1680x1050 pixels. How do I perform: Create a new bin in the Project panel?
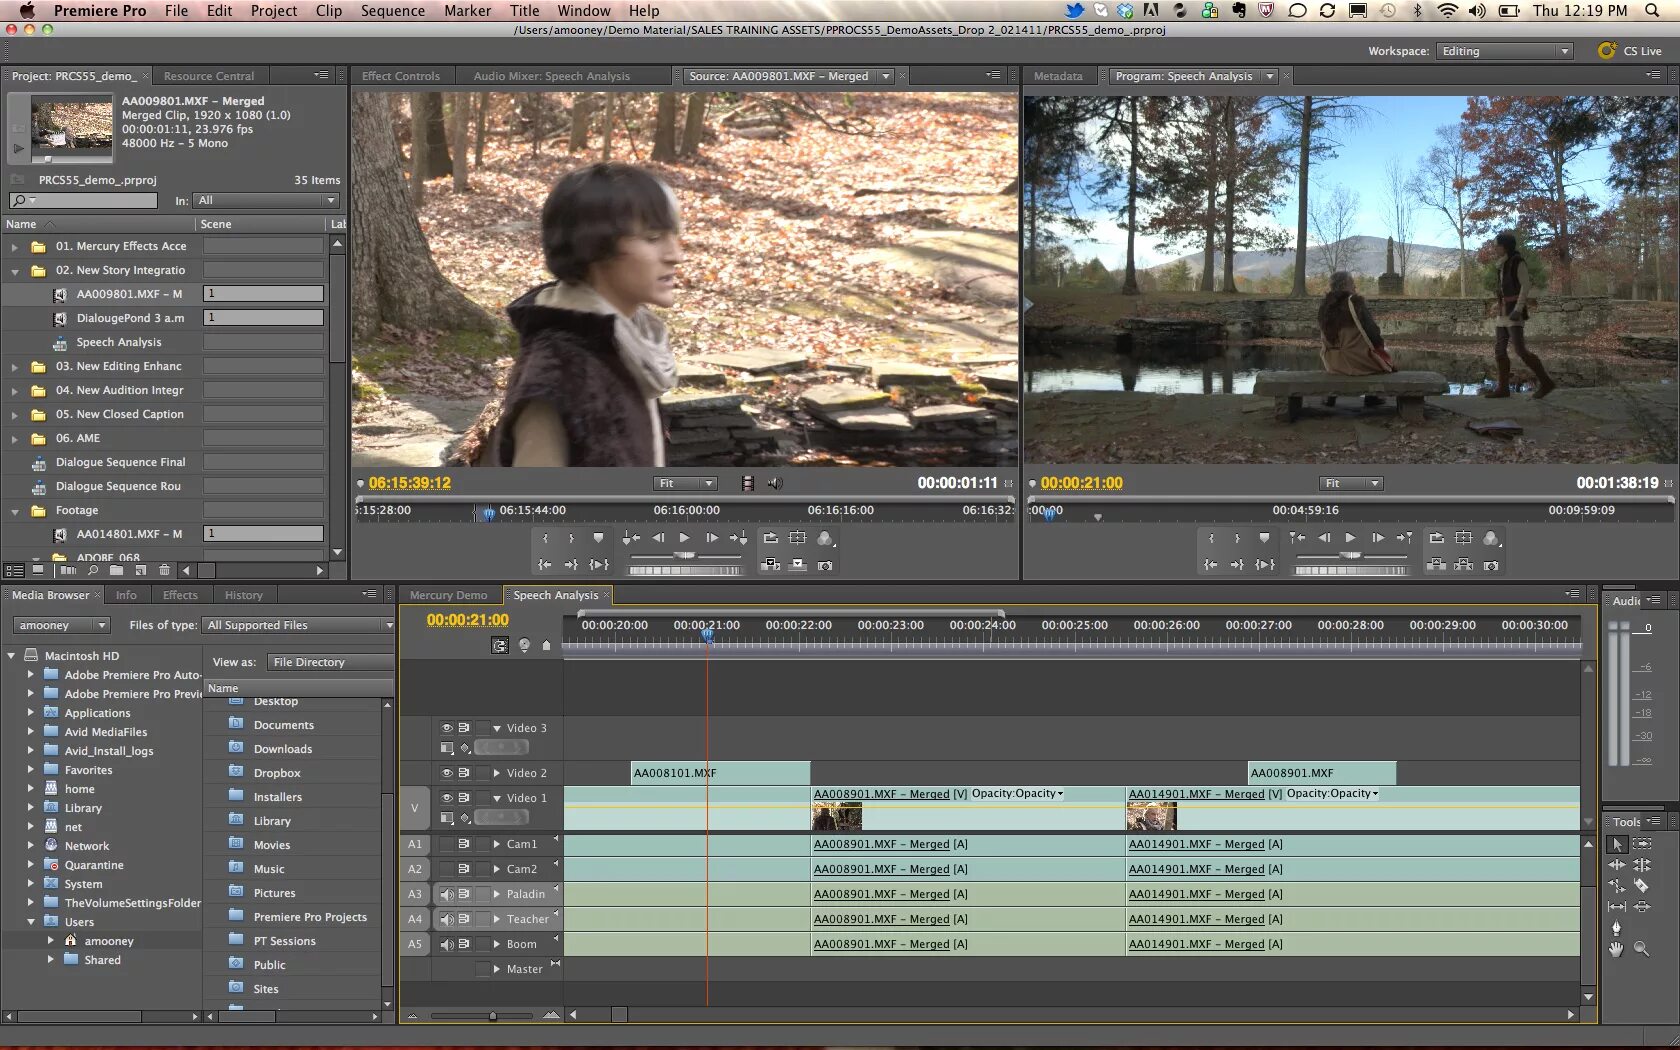(x=116, y=570)
